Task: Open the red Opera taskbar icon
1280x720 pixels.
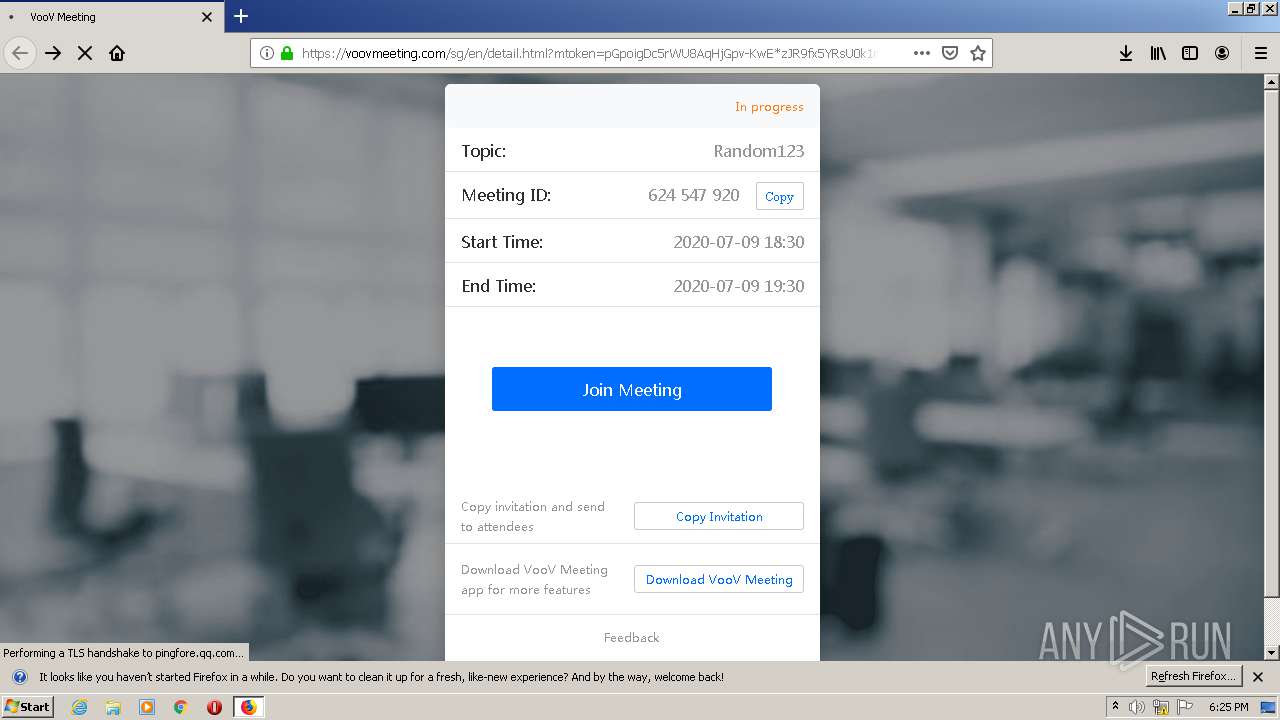Action: coord(214,707)
